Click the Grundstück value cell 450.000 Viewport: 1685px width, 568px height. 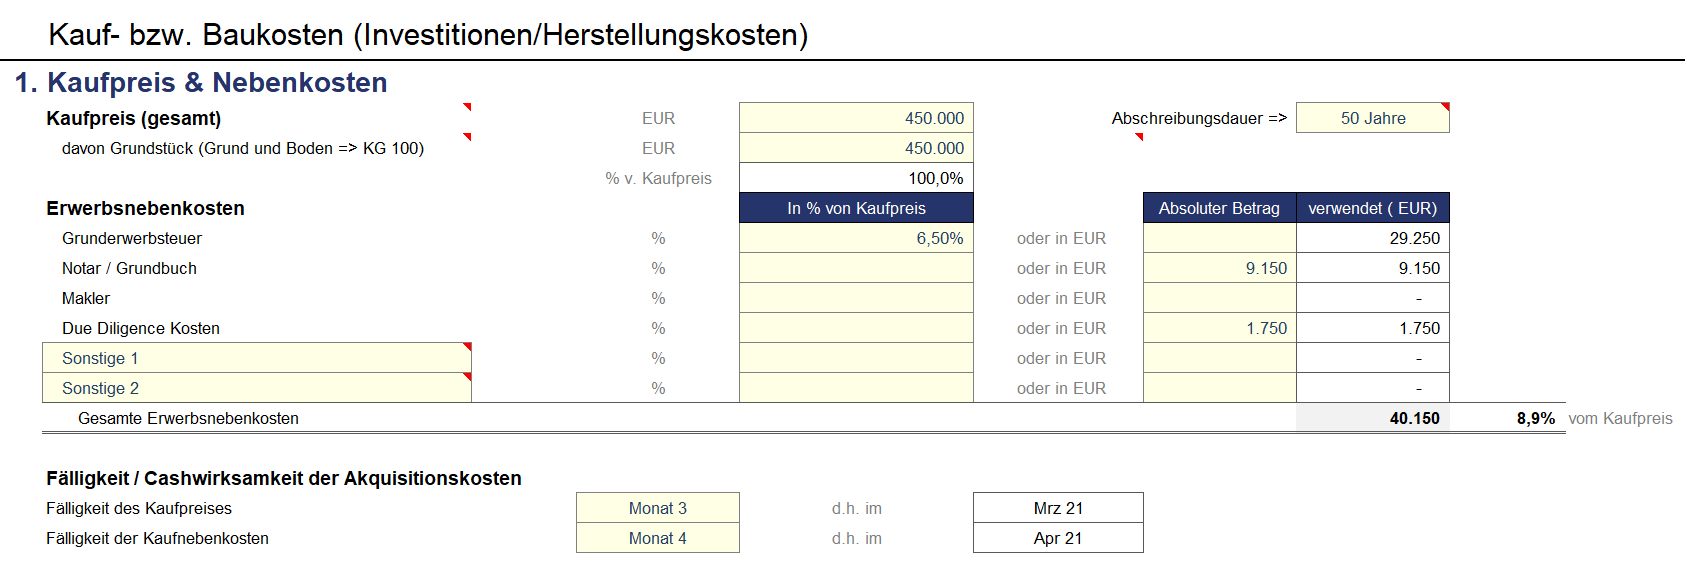tap(856, 148)
